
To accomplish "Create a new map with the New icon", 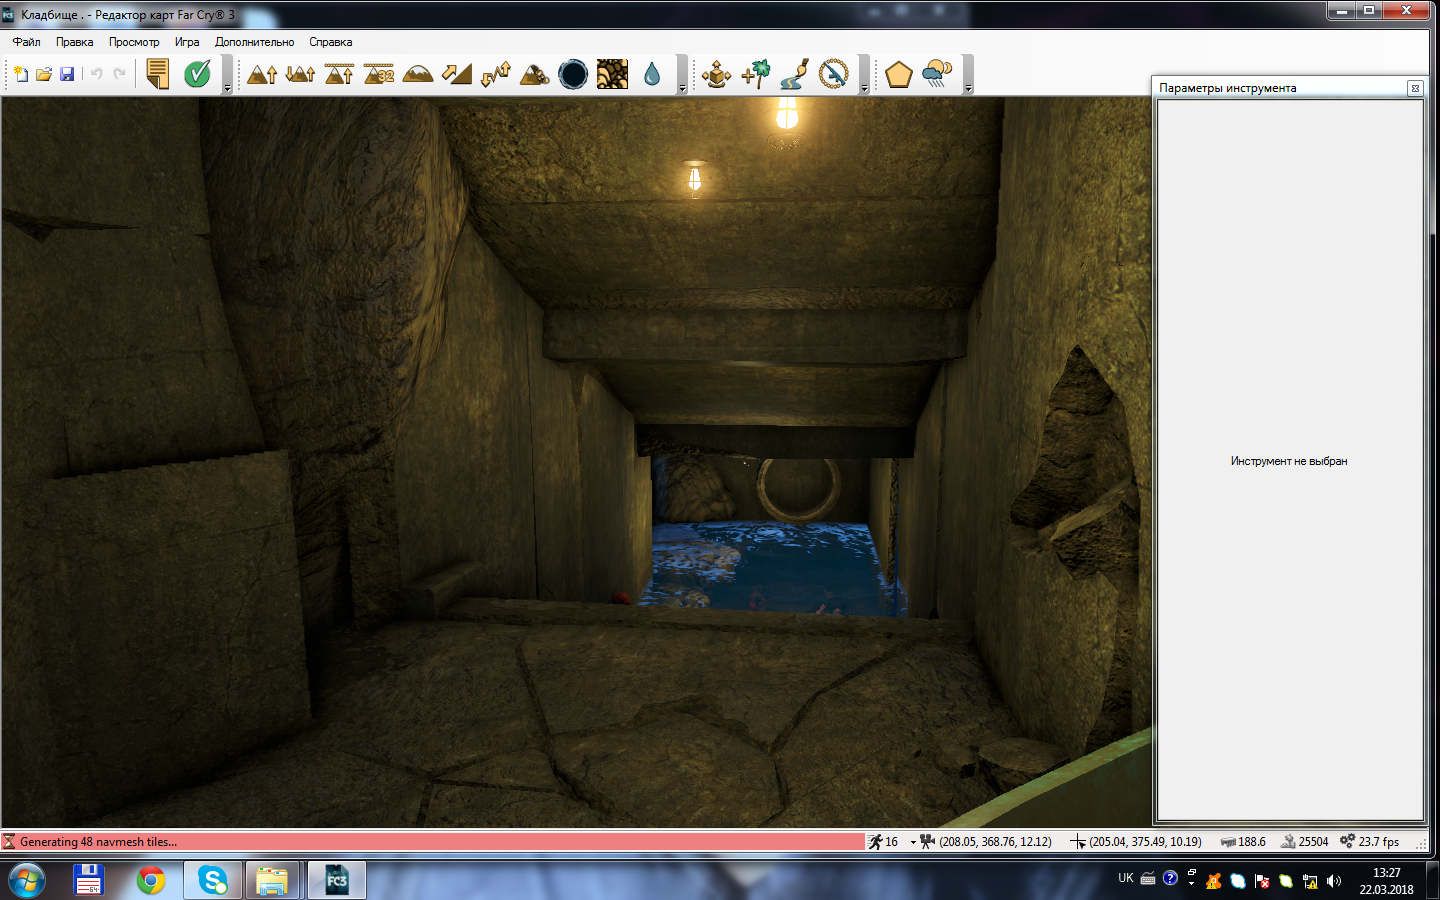I will click(x=20, y=74).
